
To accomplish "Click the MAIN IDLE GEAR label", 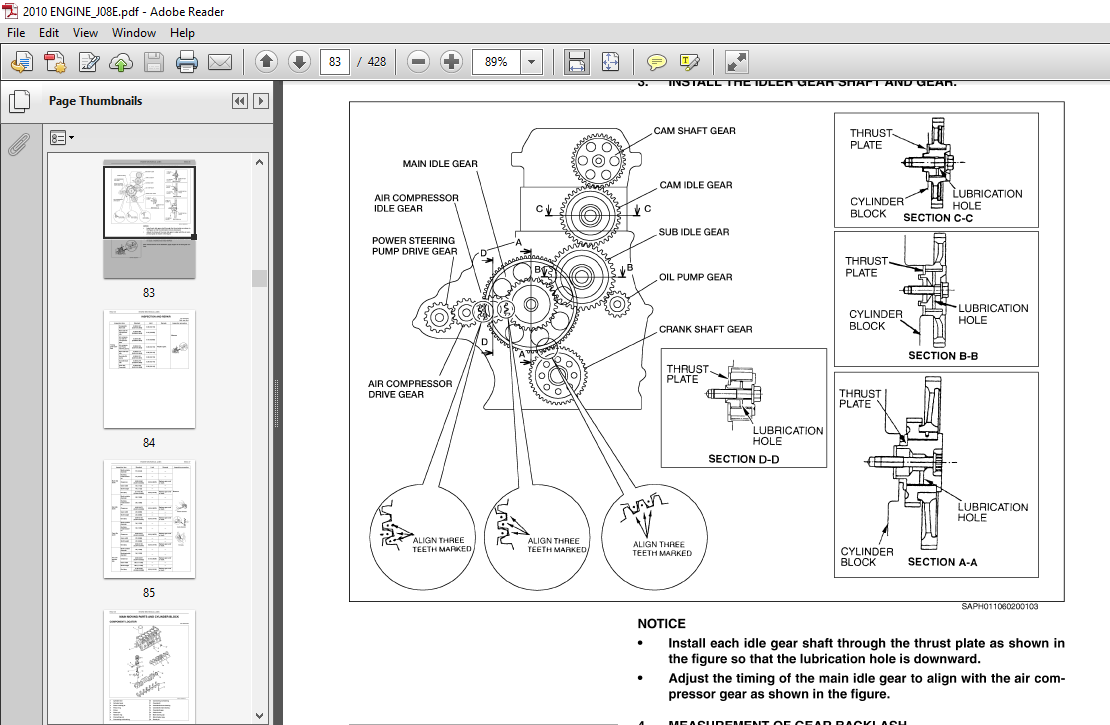I will pyautogui.click(x=440, y=164).
